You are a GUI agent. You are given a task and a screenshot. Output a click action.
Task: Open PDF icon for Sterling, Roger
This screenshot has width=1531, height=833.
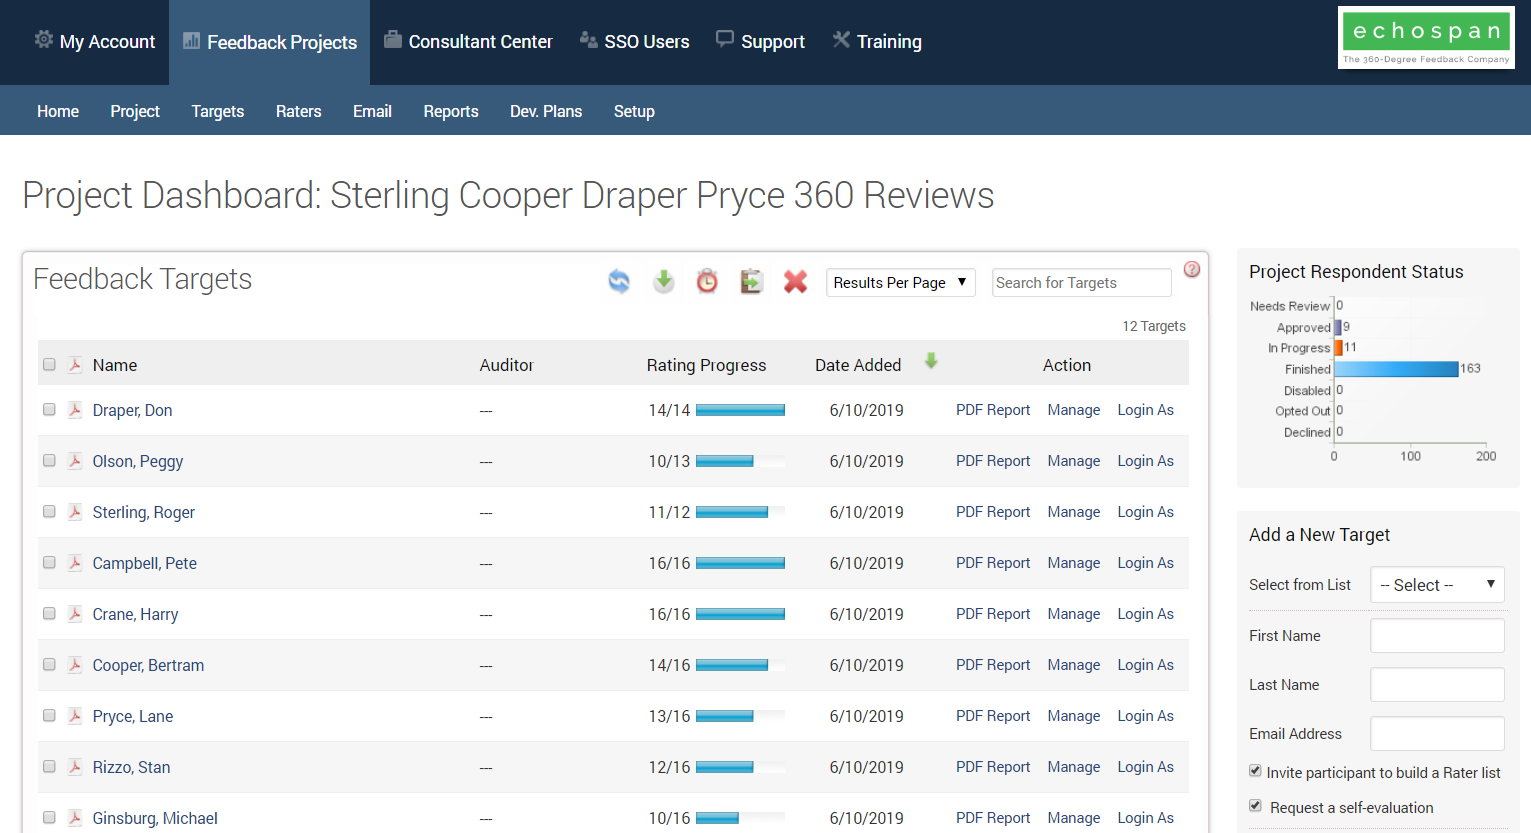pos(75,511)
